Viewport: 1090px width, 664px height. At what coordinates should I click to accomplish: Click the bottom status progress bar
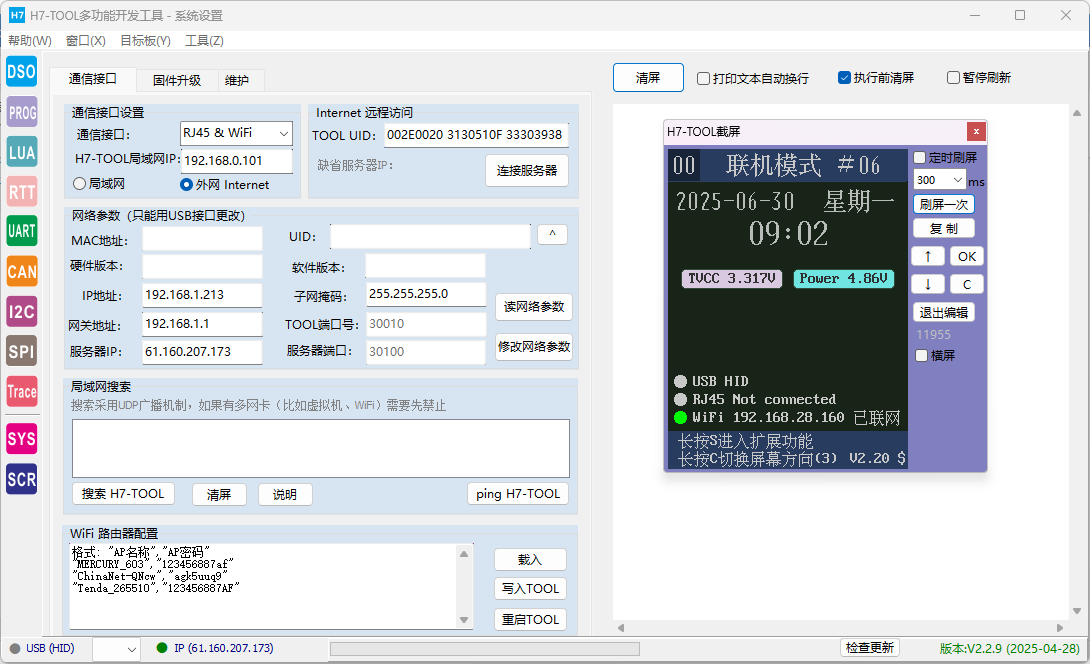(485, 649)
